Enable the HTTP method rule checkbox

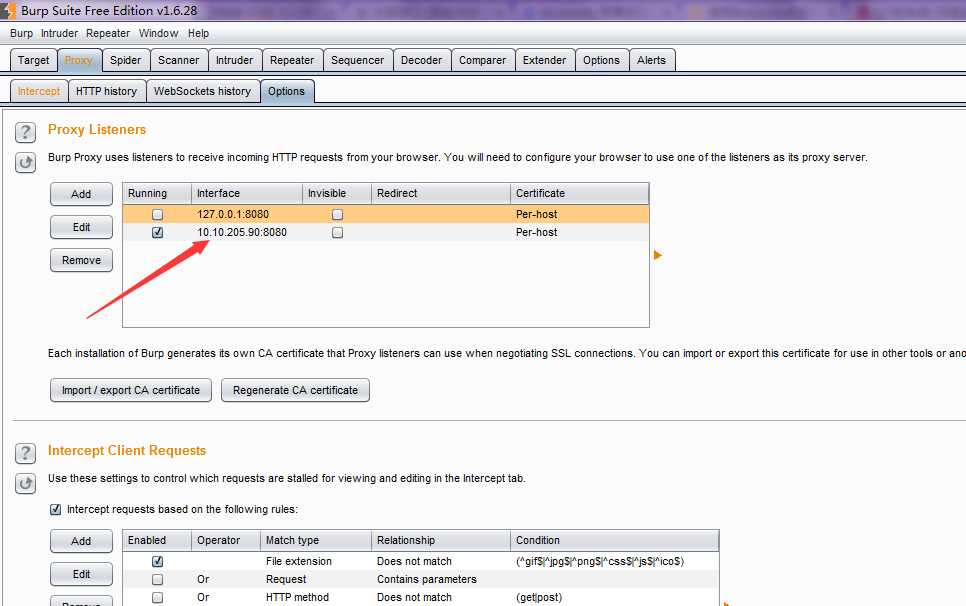click(158, 597)
